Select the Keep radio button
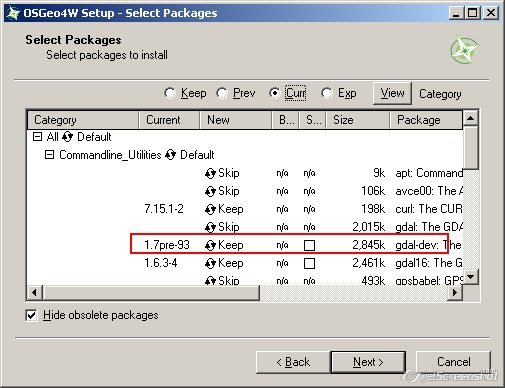Screen dimensions: 505x388 click(170, 93)
